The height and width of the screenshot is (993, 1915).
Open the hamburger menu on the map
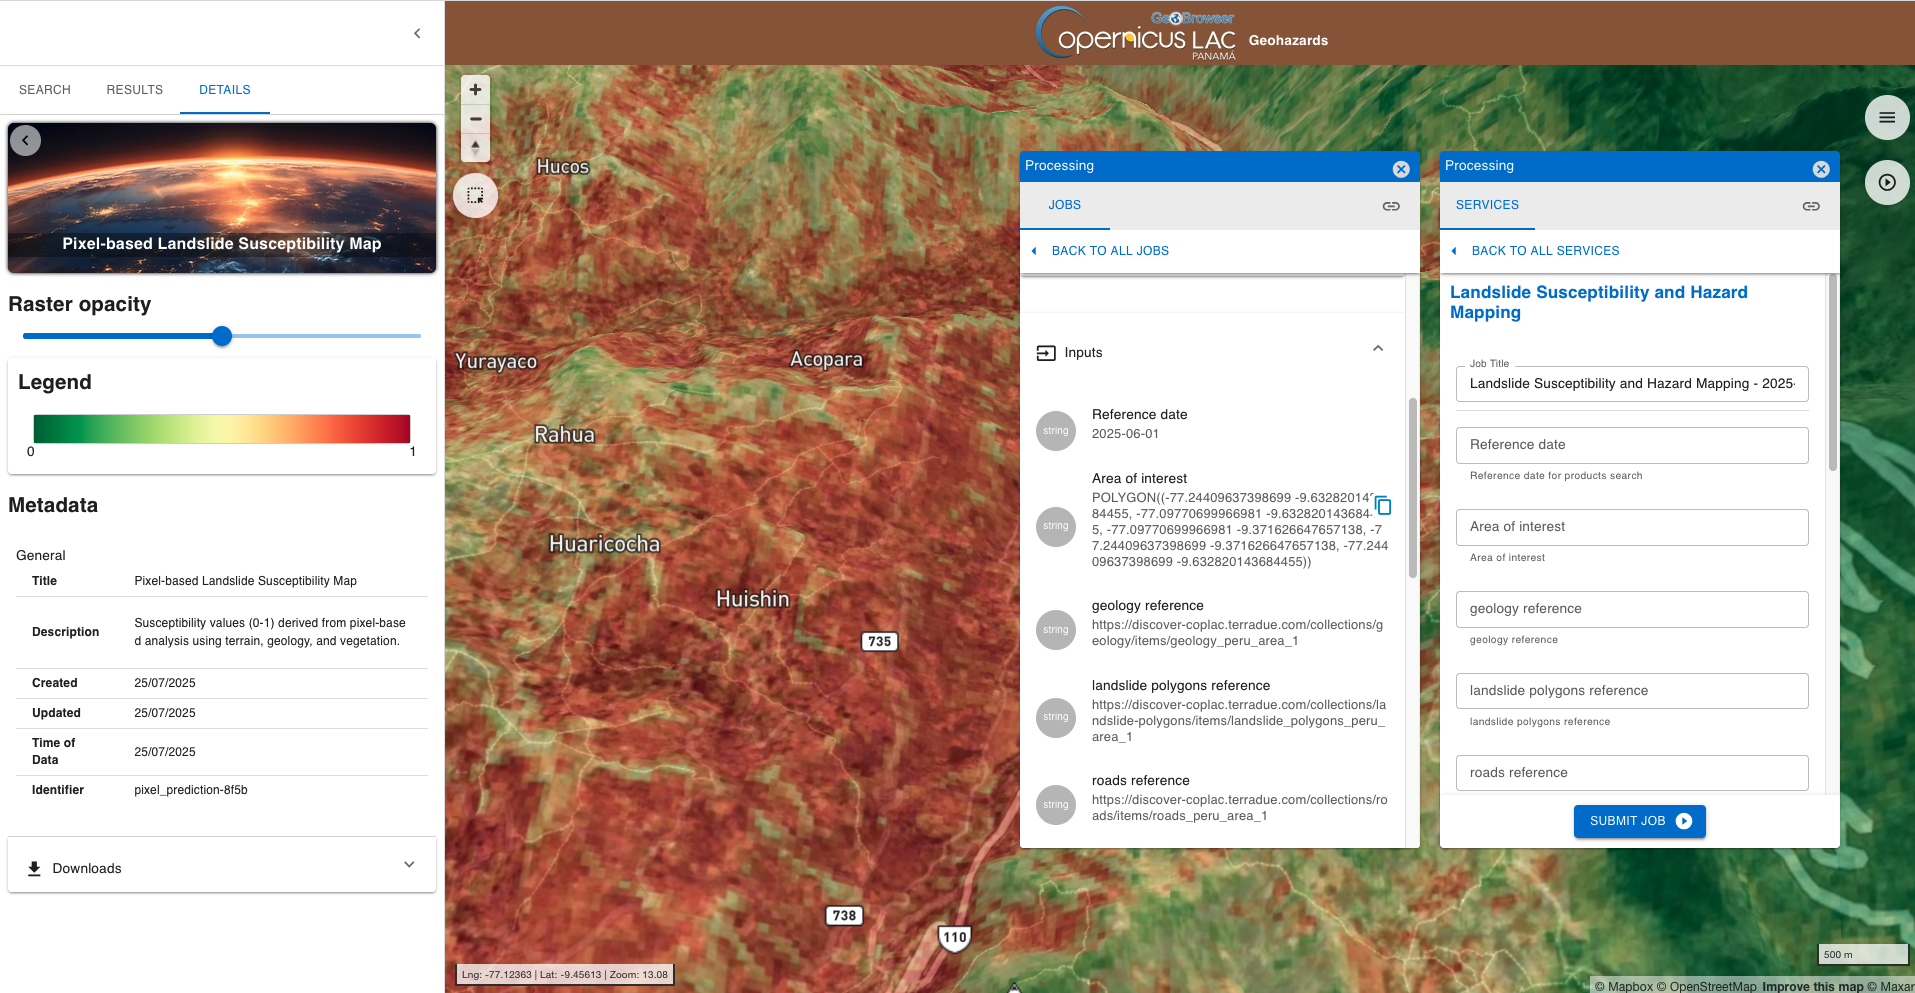(x=1886, y=118)
